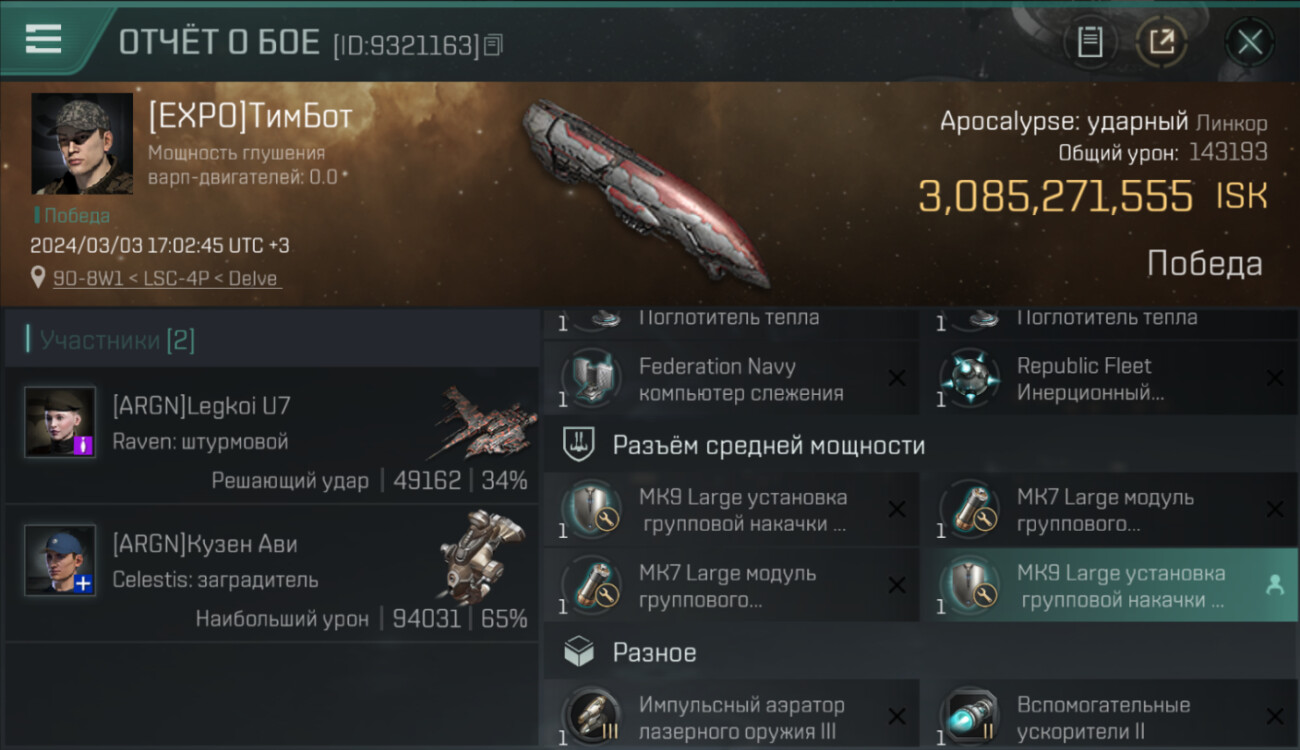Copy the battle report ID
The image size is (1300, 750).
pyautogui.click(x=493, y=45)
